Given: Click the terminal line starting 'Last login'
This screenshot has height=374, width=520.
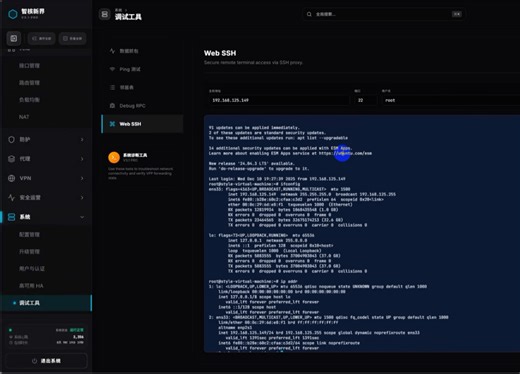Looking at the screenshot, I should point(277,179).
